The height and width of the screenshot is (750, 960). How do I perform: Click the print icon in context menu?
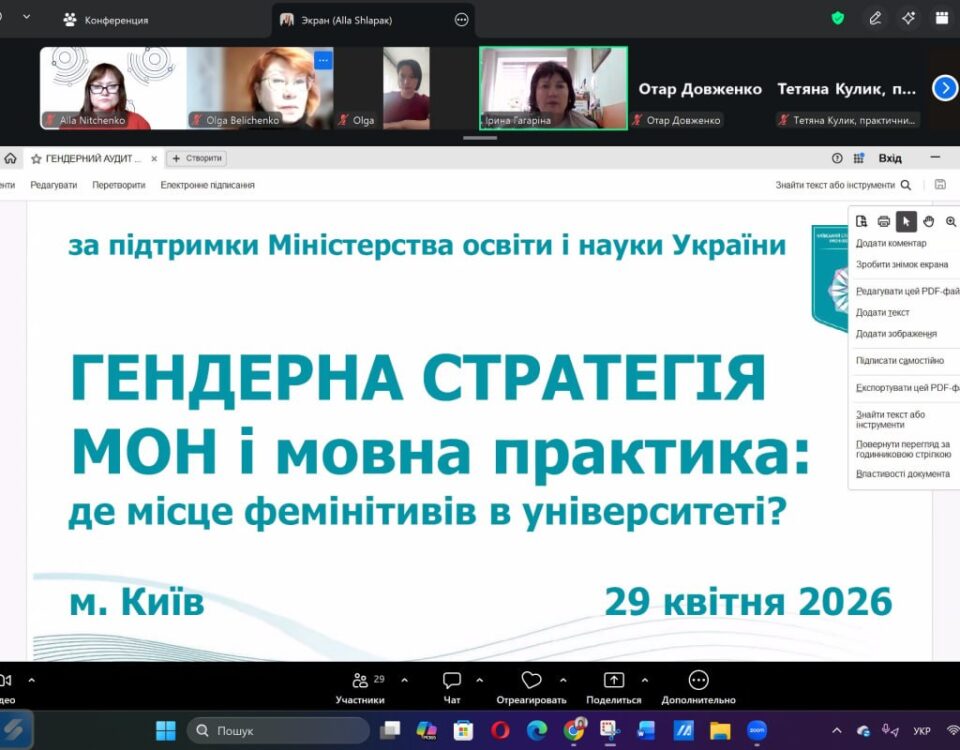[883, 221]
